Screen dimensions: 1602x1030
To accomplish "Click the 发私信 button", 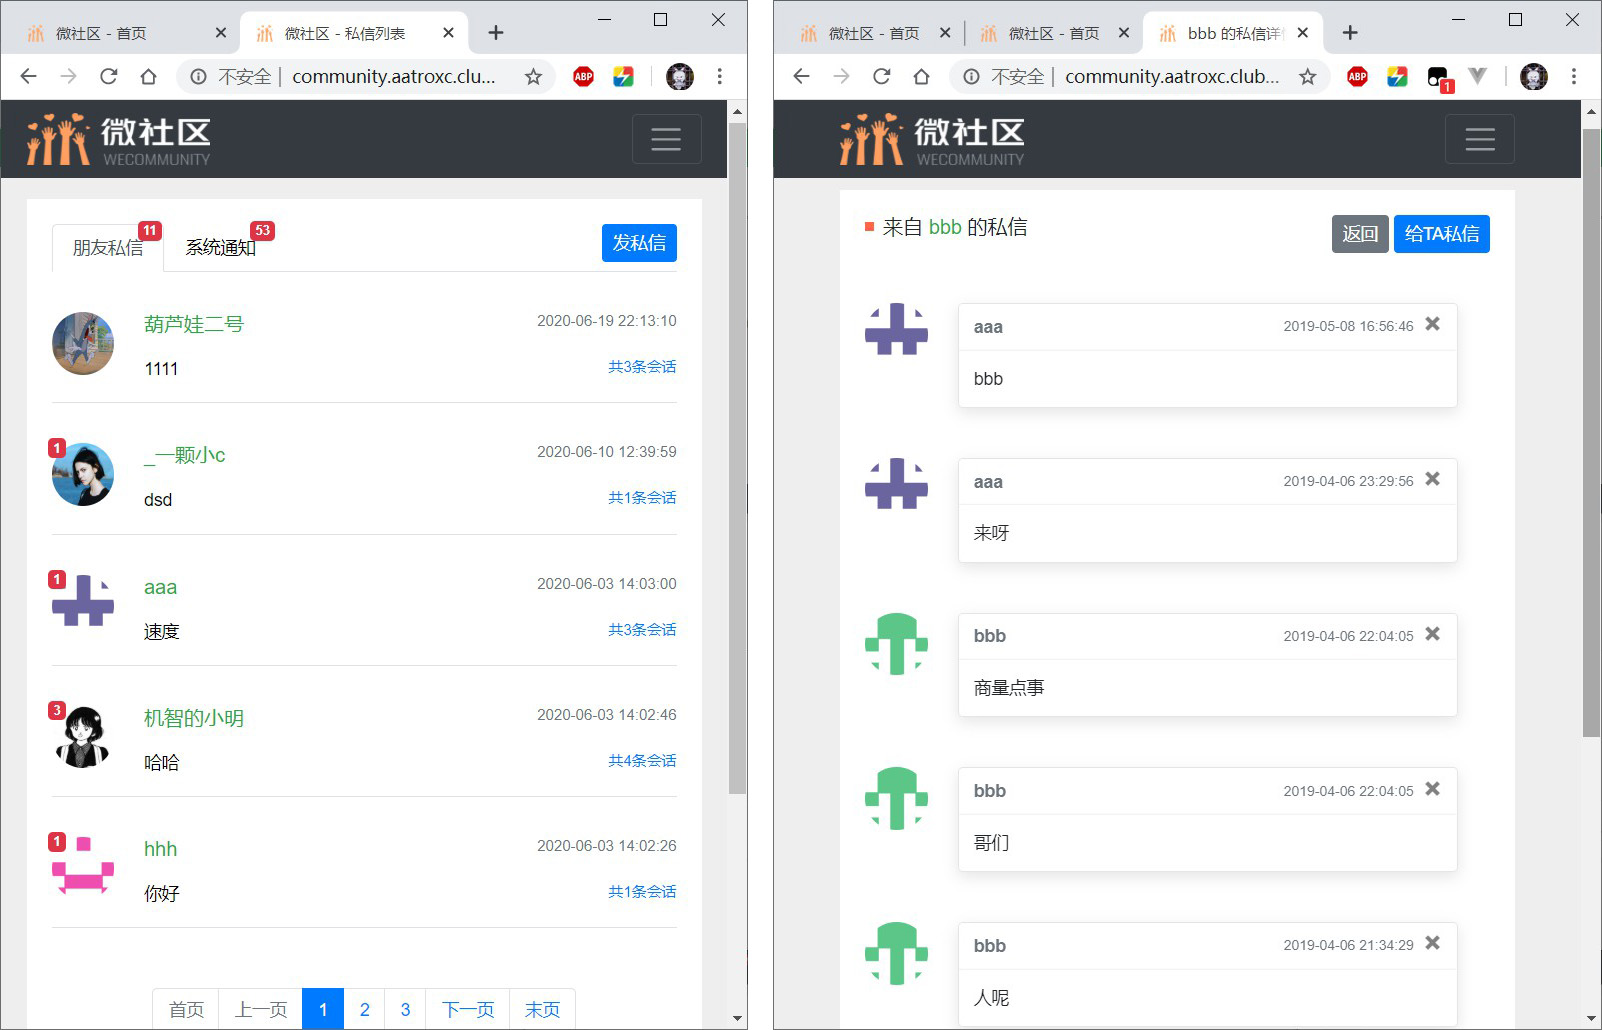I will click(639, 242).
